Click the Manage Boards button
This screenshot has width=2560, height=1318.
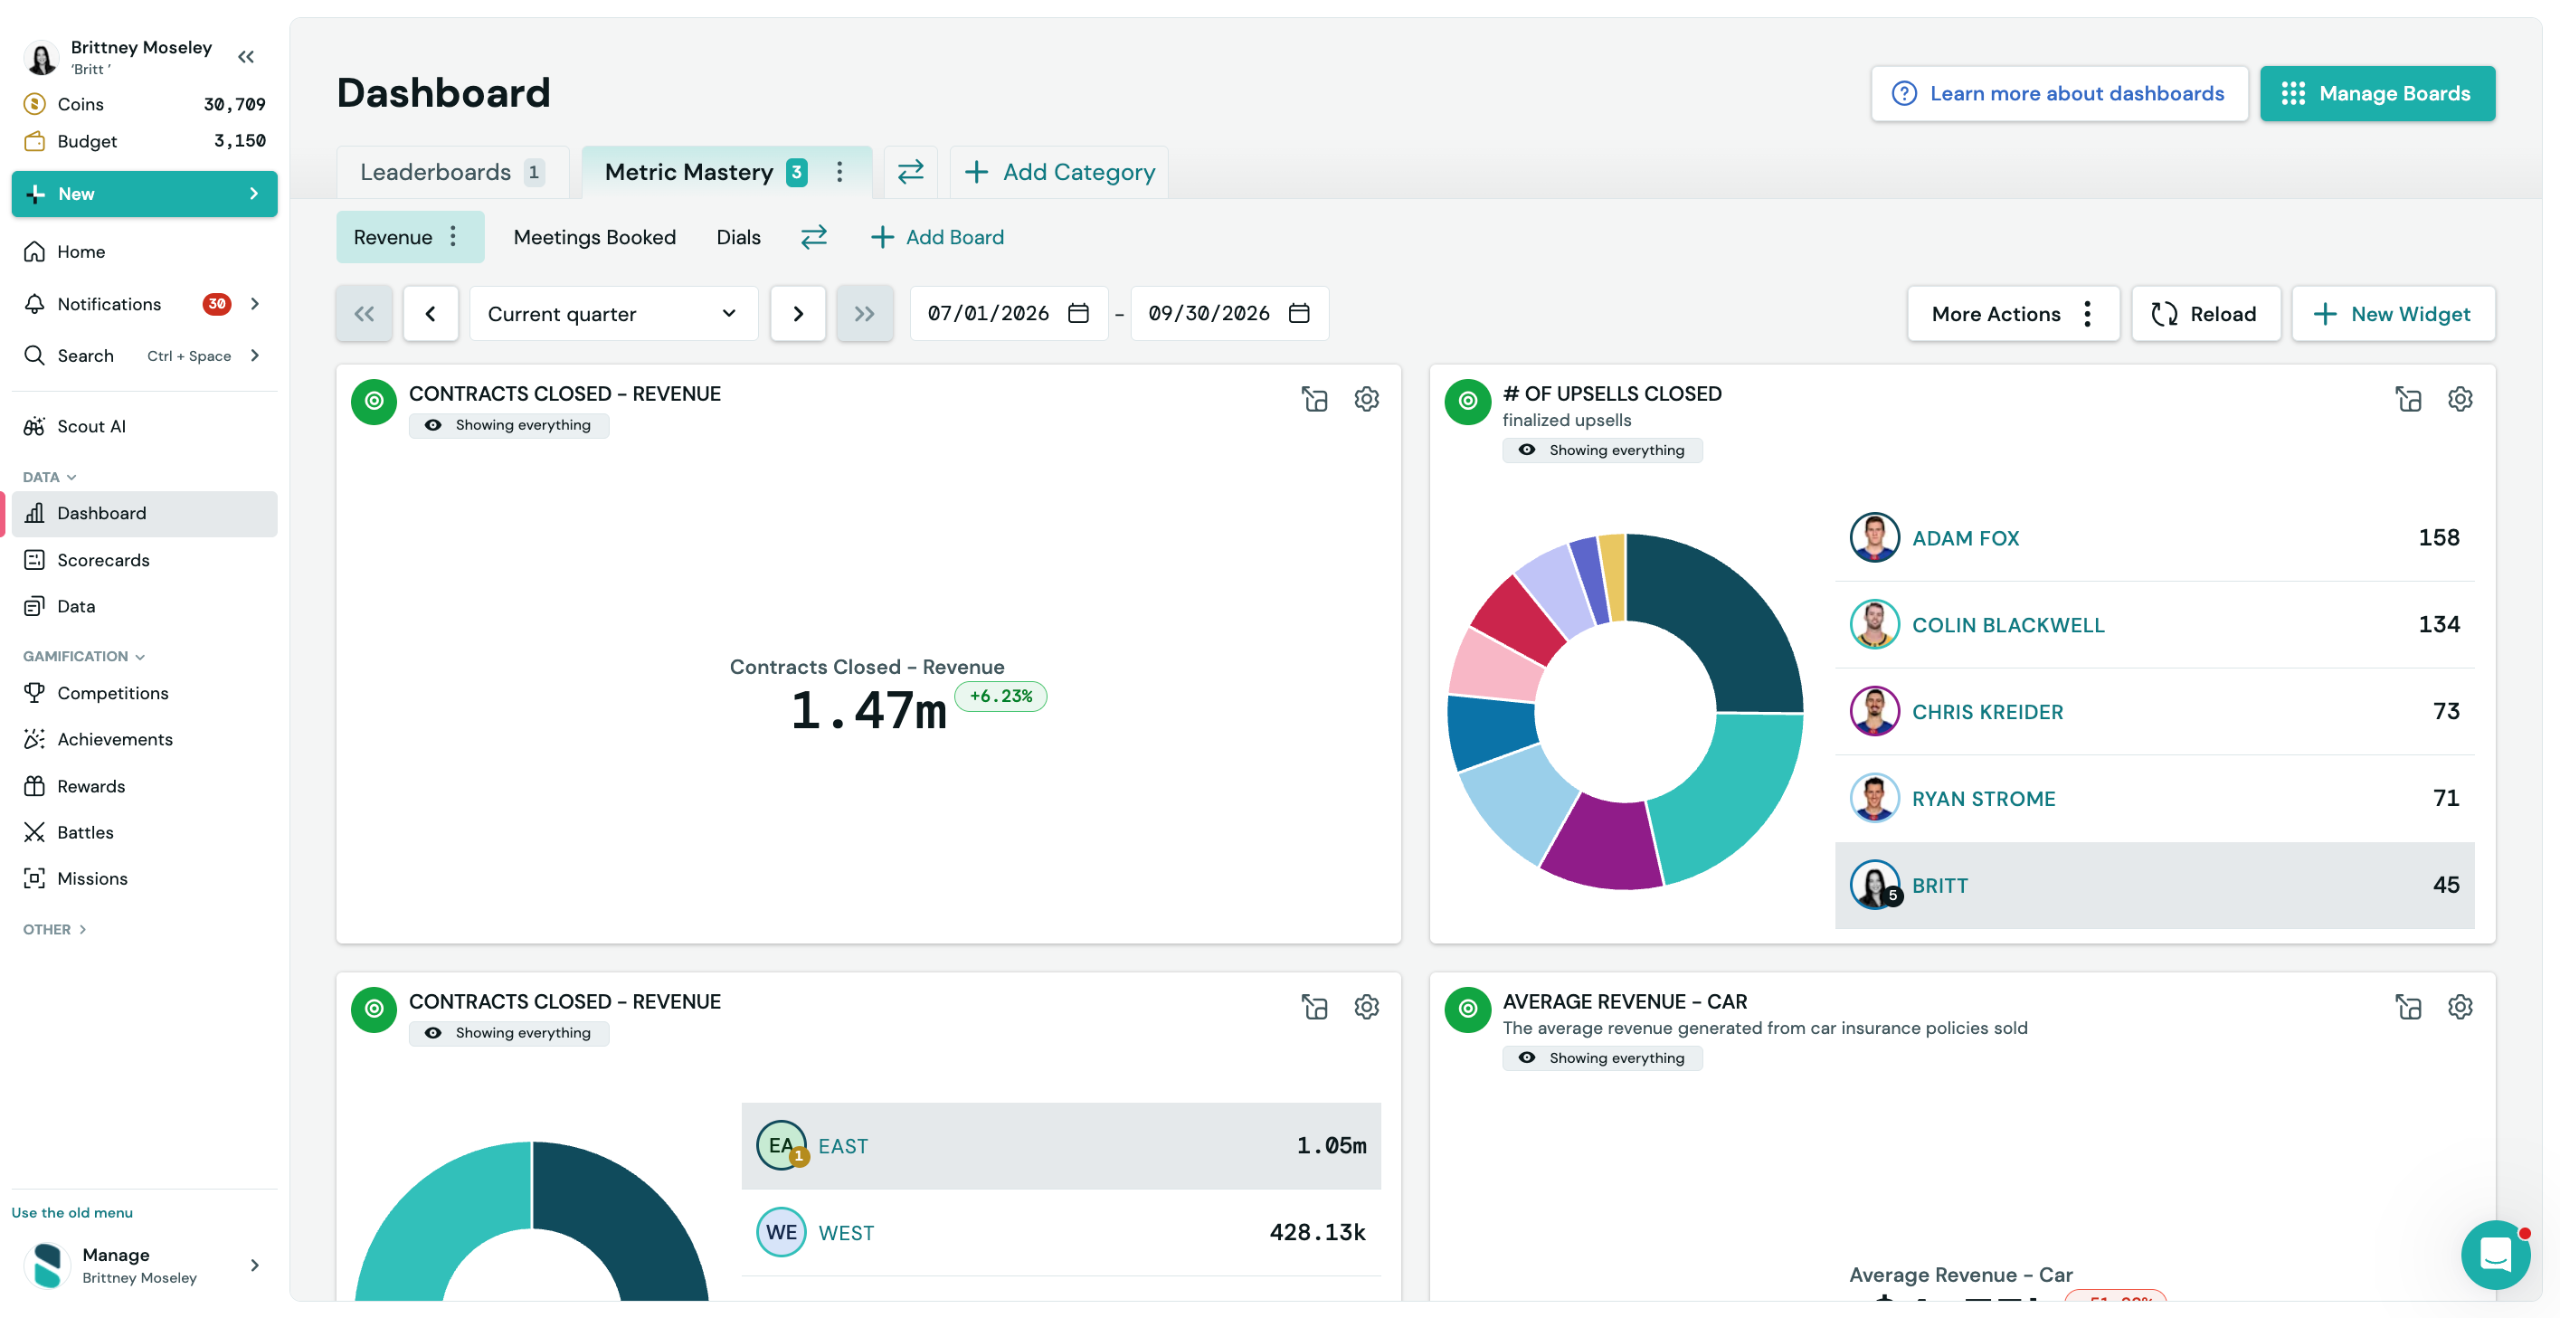click(2377, 93)
